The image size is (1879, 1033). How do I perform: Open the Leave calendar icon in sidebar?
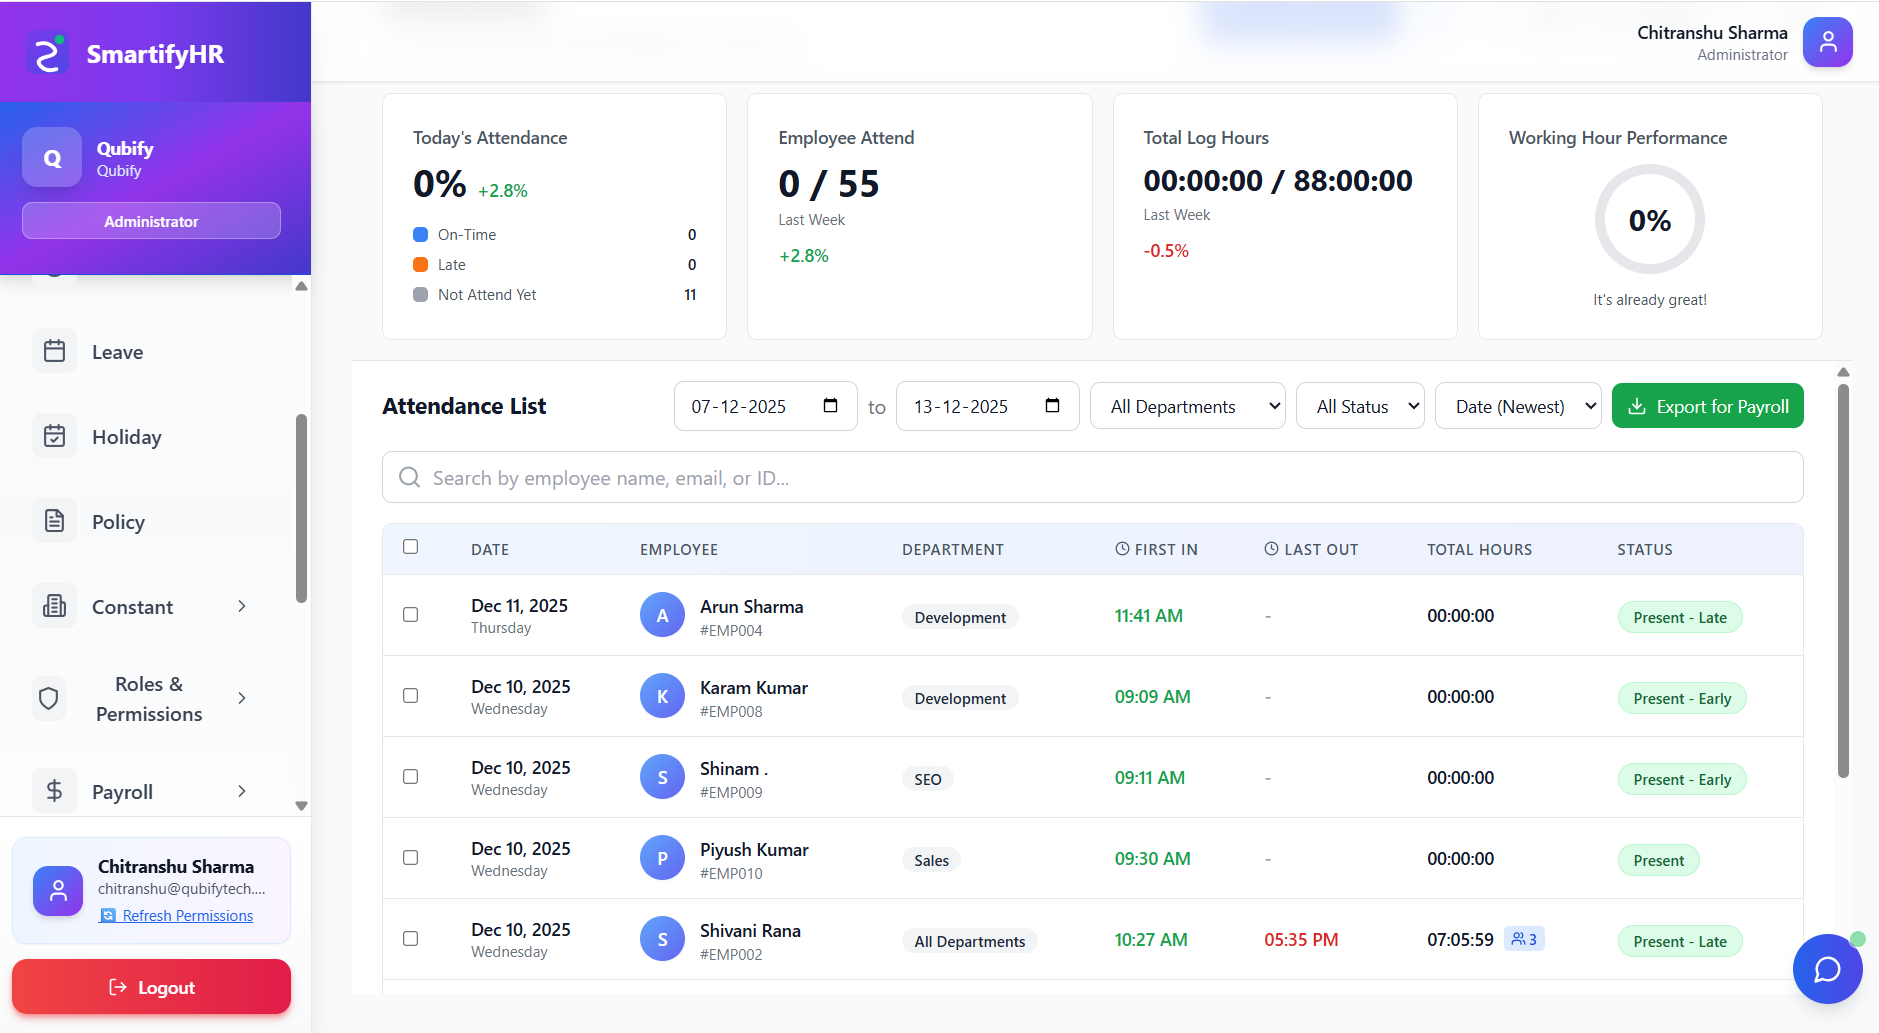(55, 351)
